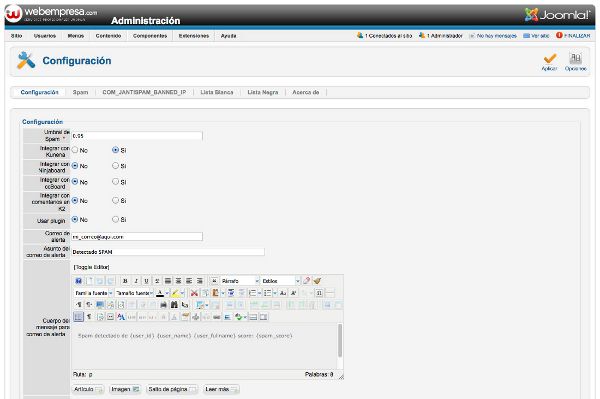Open the highlight color dropdown arrow
The image size is (600, 399).
183,293
